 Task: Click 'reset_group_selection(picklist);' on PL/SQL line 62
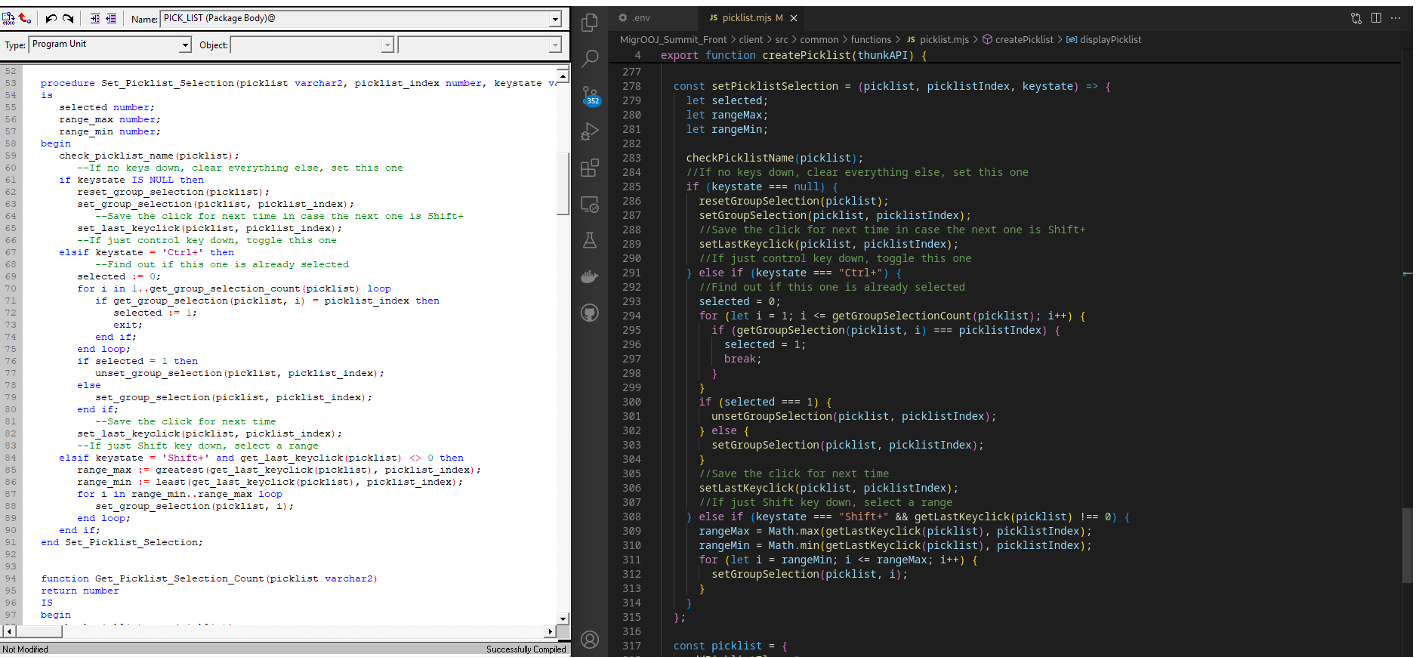174,191
